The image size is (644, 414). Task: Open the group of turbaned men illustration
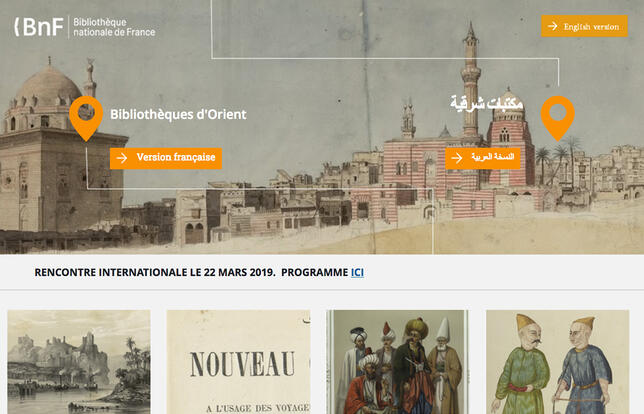point(398,362)
